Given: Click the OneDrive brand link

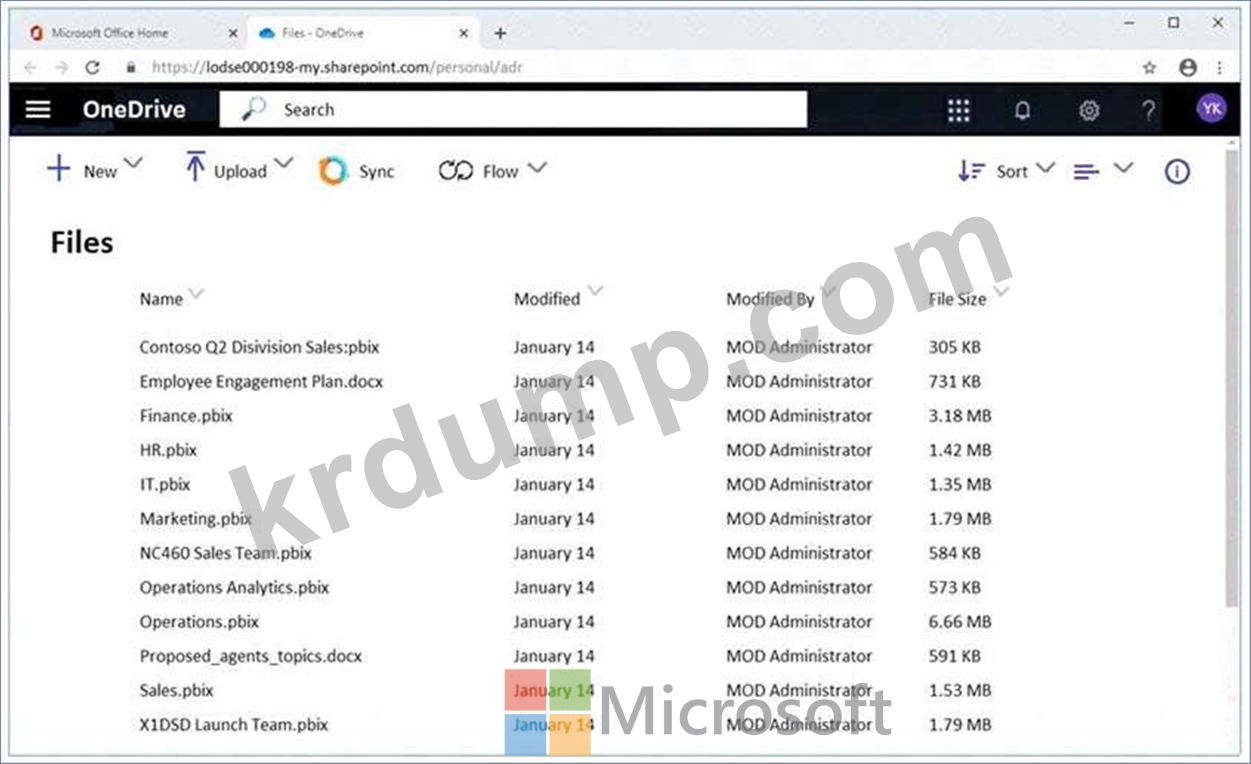Looking at the screenshot, I should click(134, 109).
